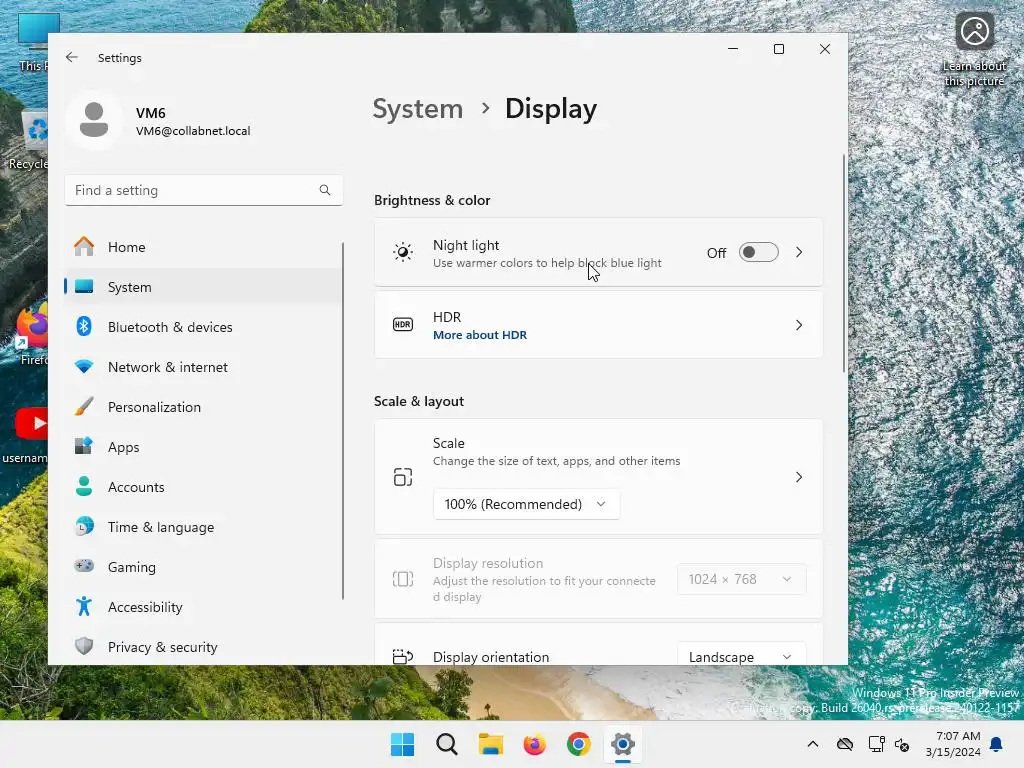
Task: Select System in the sidebar
Action: click(204, 287)
